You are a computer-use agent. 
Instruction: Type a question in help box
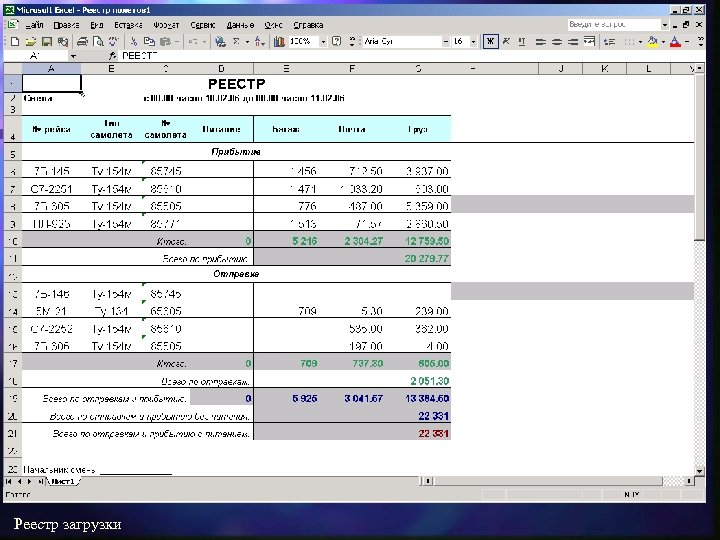click(x=613, y=25)
